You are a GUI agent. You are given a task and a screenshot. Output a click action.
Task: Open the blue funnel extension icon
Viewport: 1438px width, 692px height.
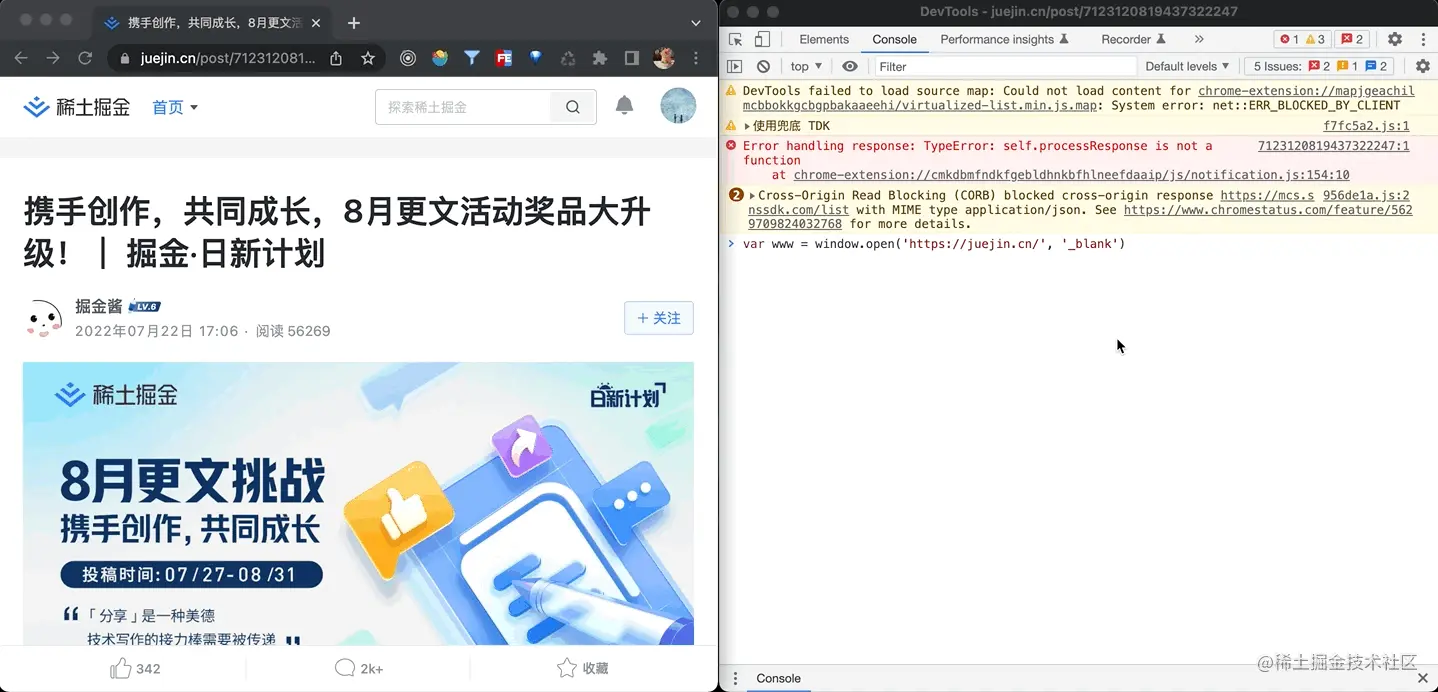[x=472, y=59]
